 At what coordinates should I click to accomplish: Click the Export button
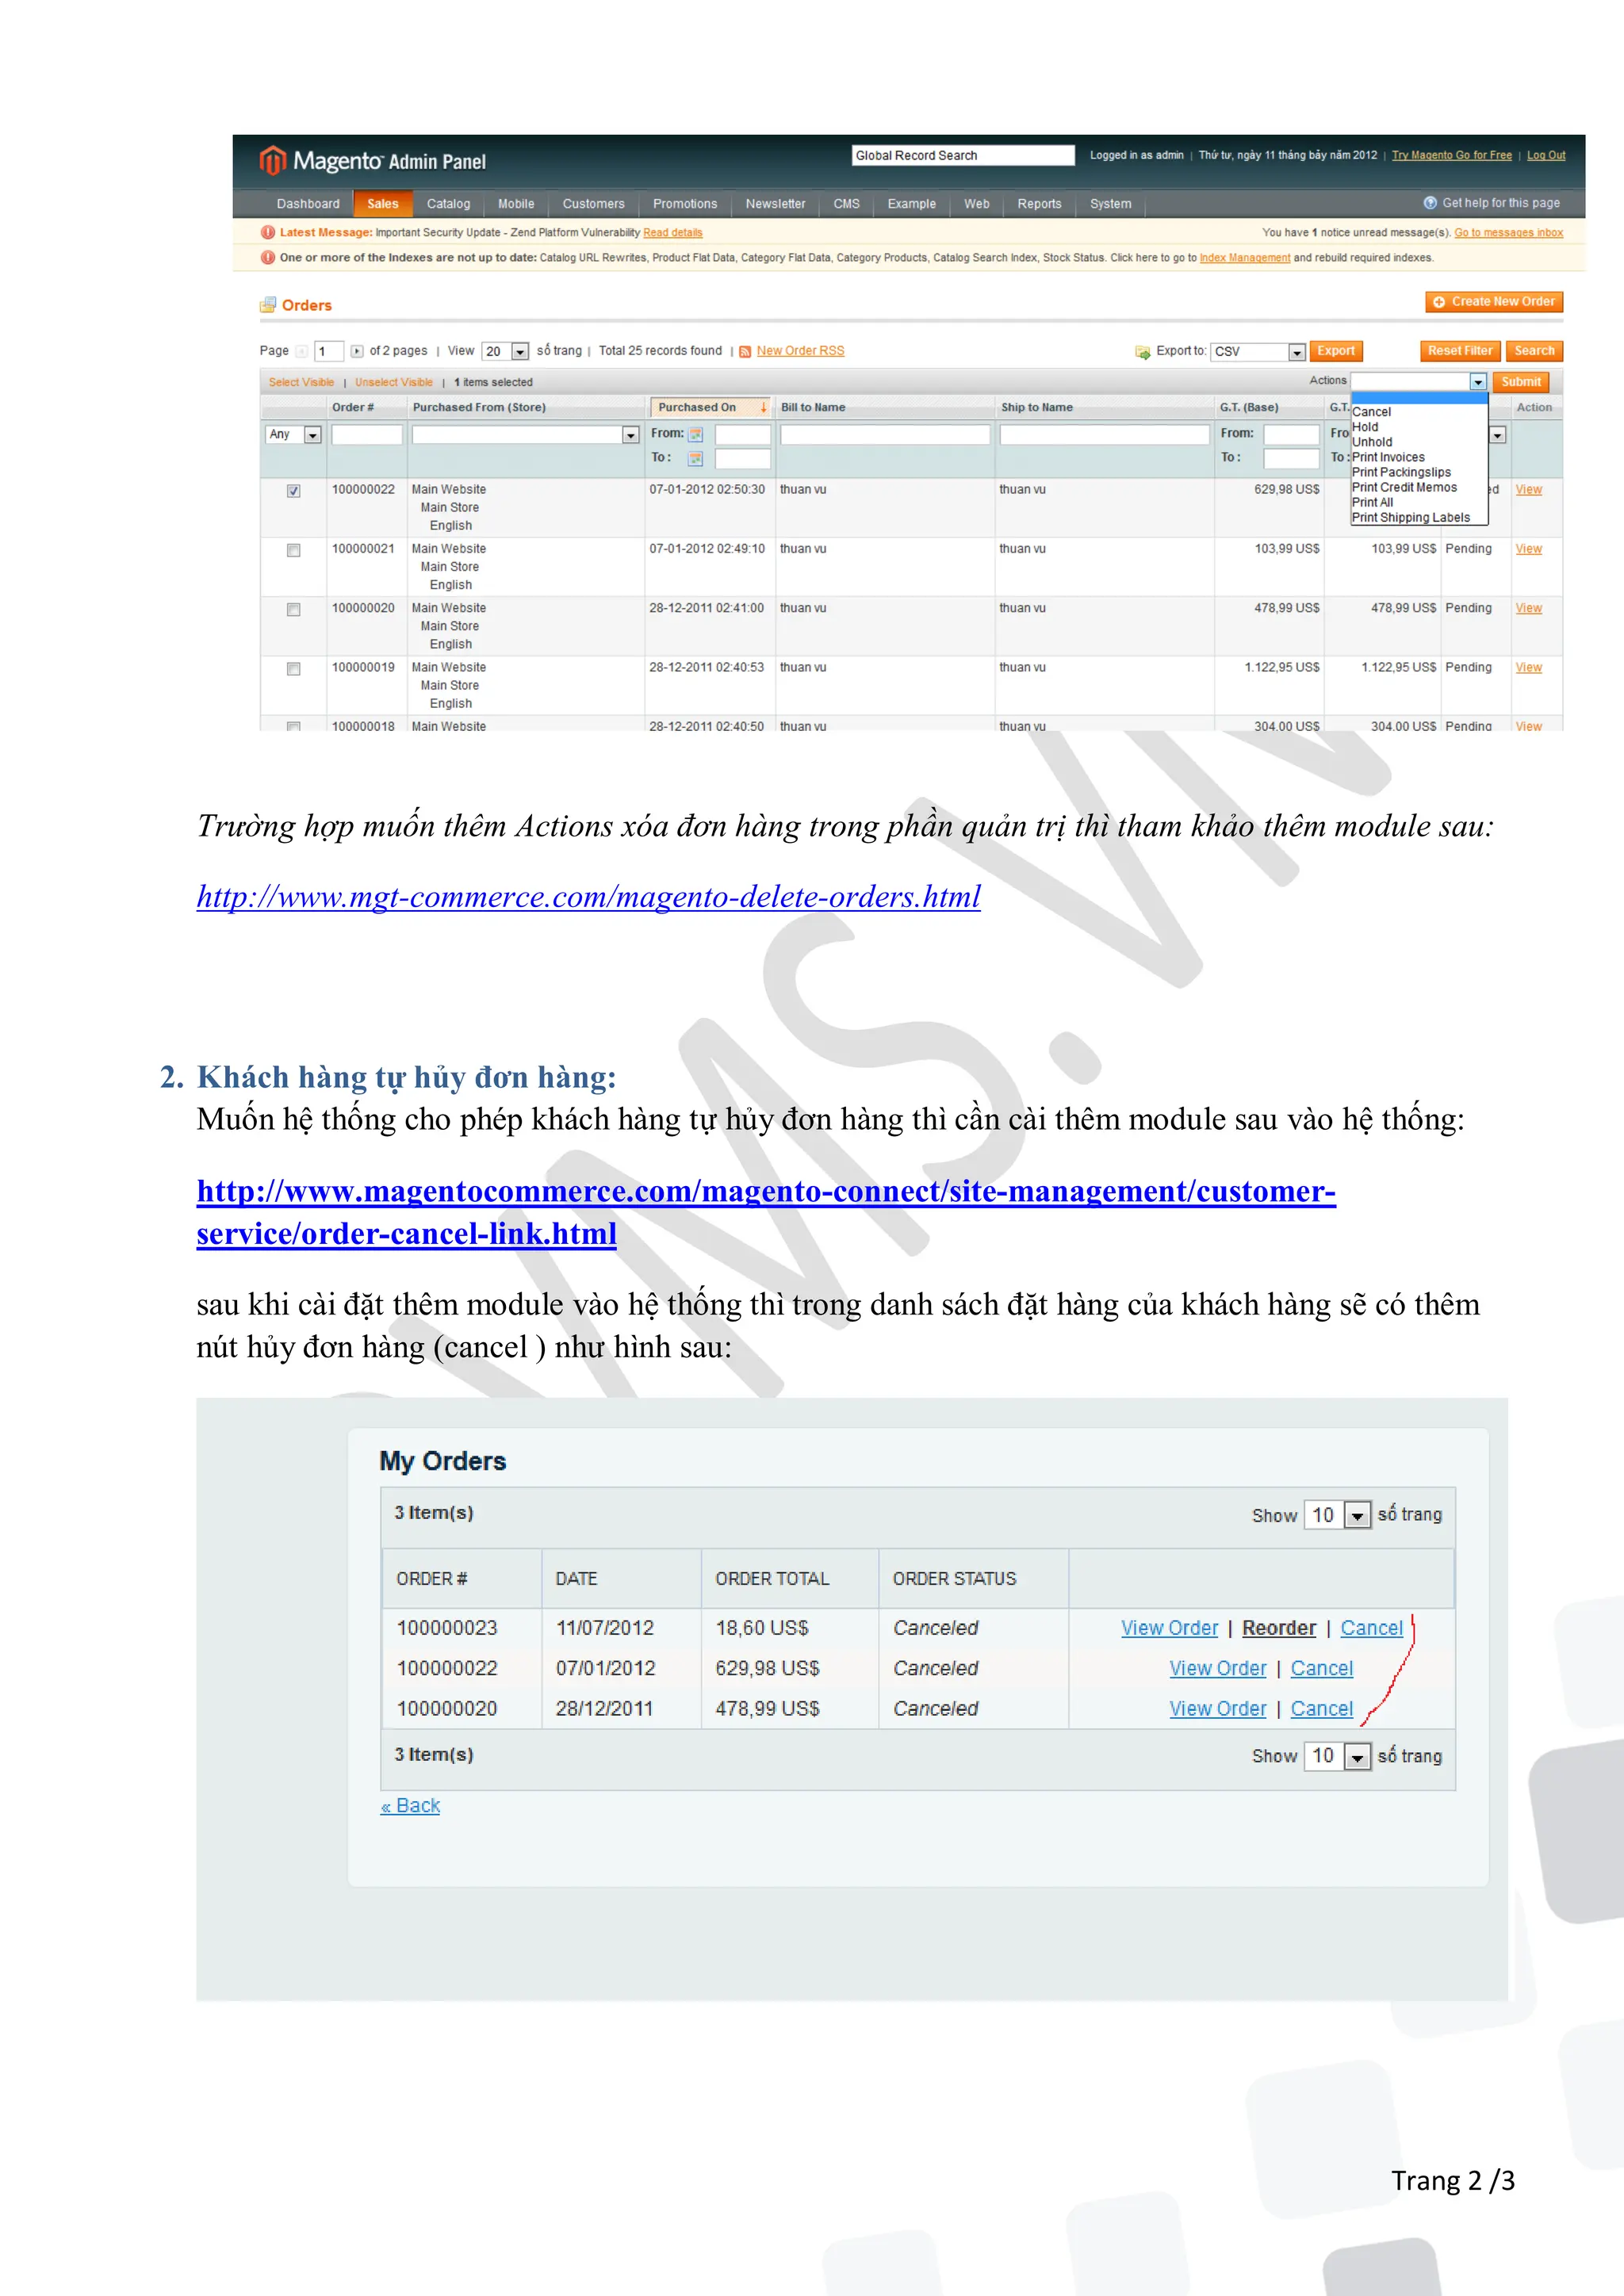(x=1336, y=351)
